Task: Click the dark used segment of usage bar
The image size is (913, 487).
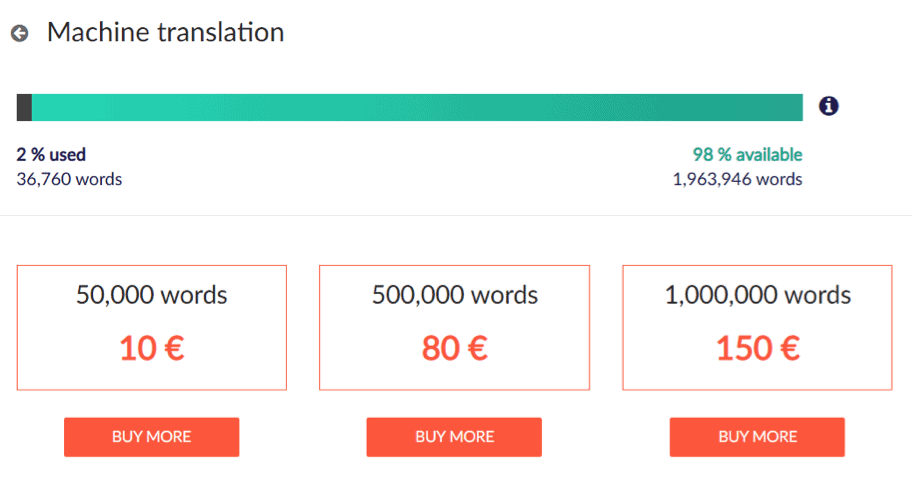Action: (x=24, y=107)
